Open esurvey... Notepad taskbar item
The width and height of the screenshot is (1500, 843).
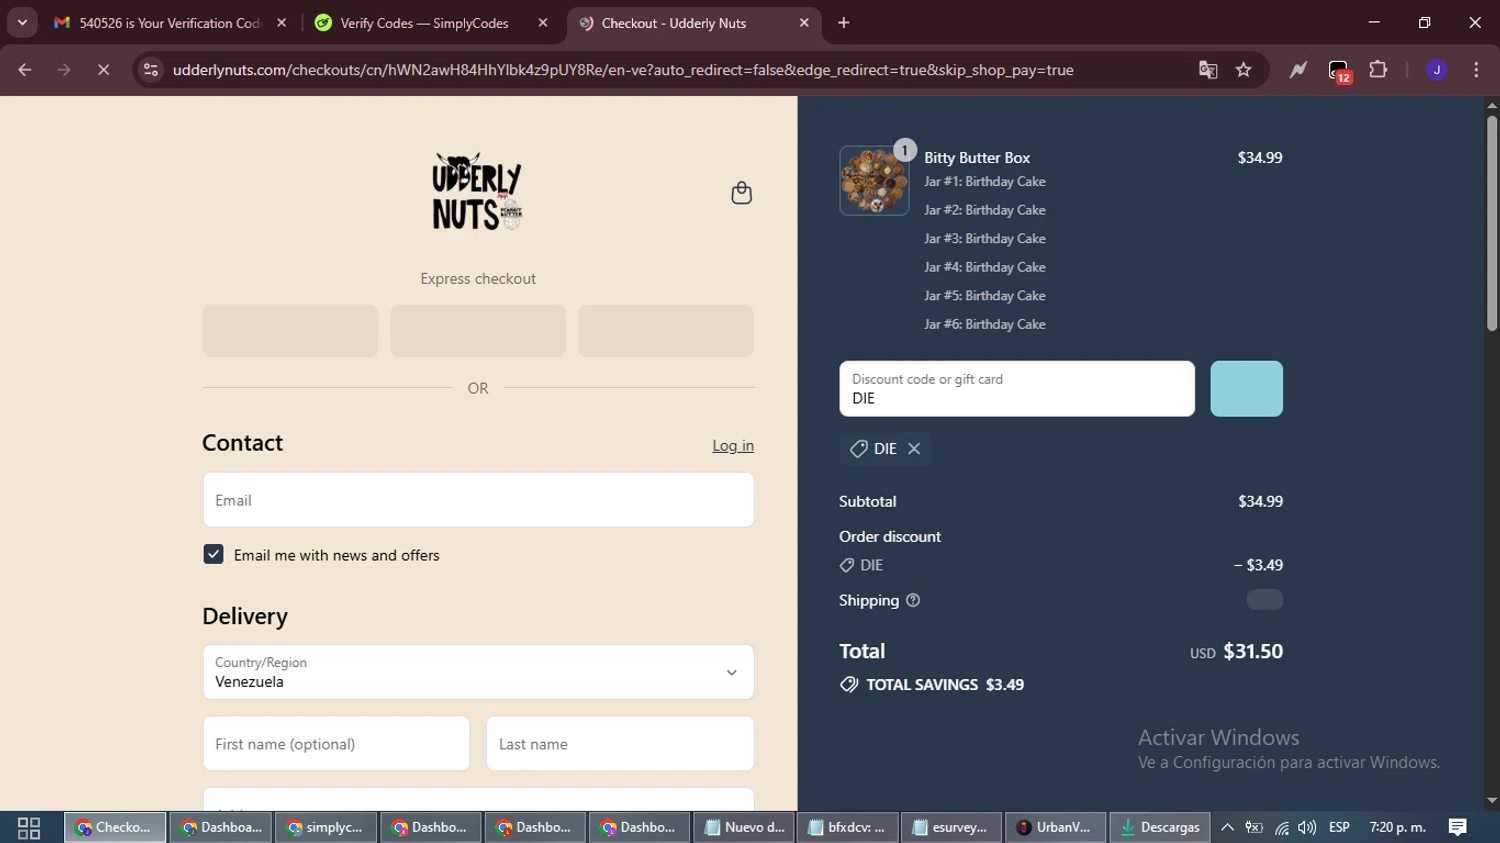pos(952,828)
